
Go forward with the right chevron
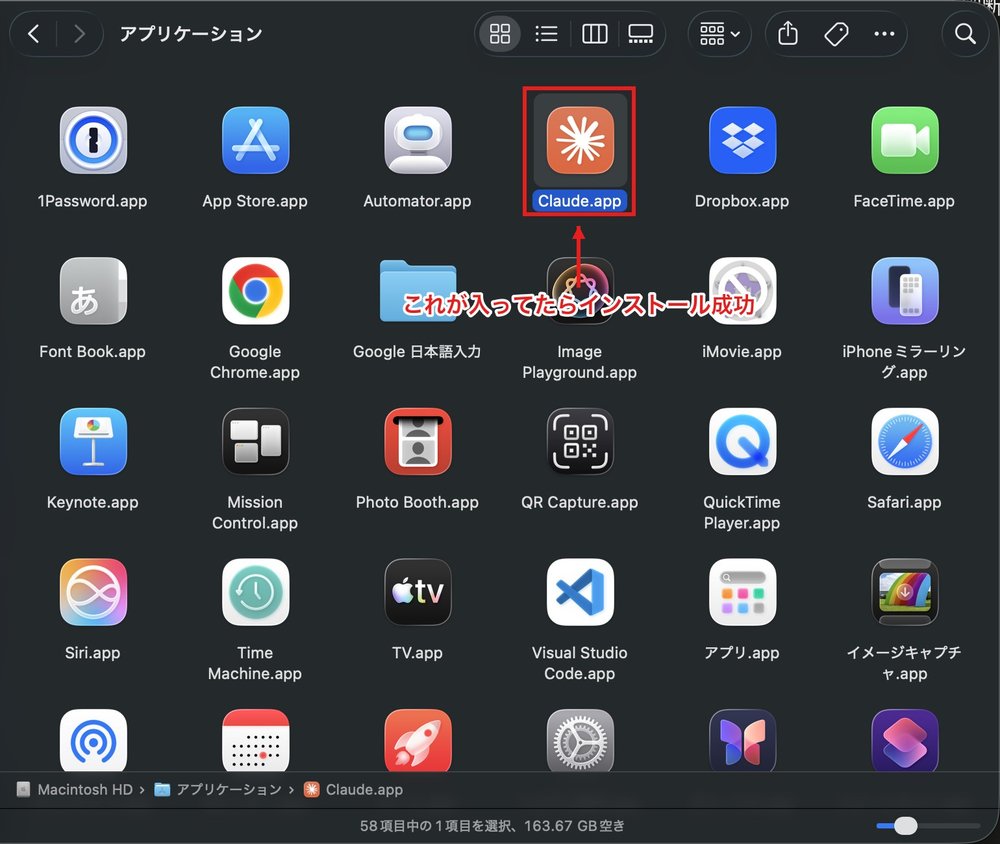tap(79, 33)
